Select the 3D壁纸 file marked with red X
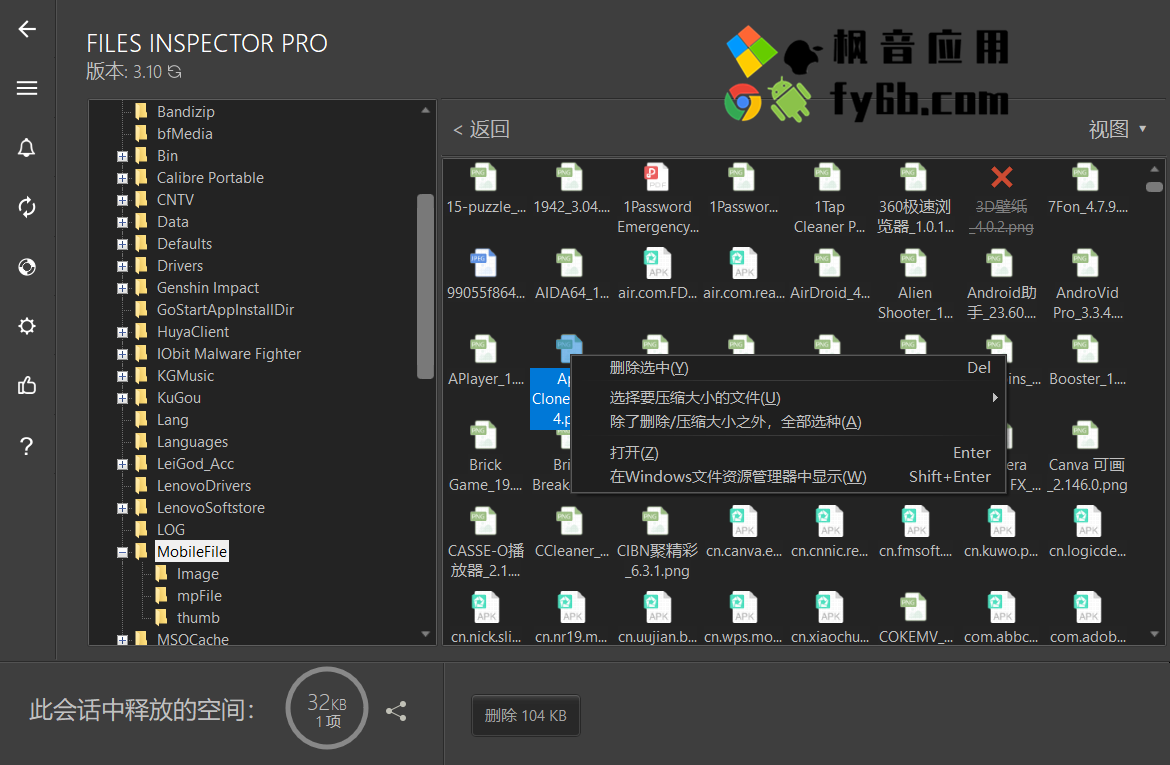Image resolution: width=1170 pixels, height=765 pixels. [1001, 178]
